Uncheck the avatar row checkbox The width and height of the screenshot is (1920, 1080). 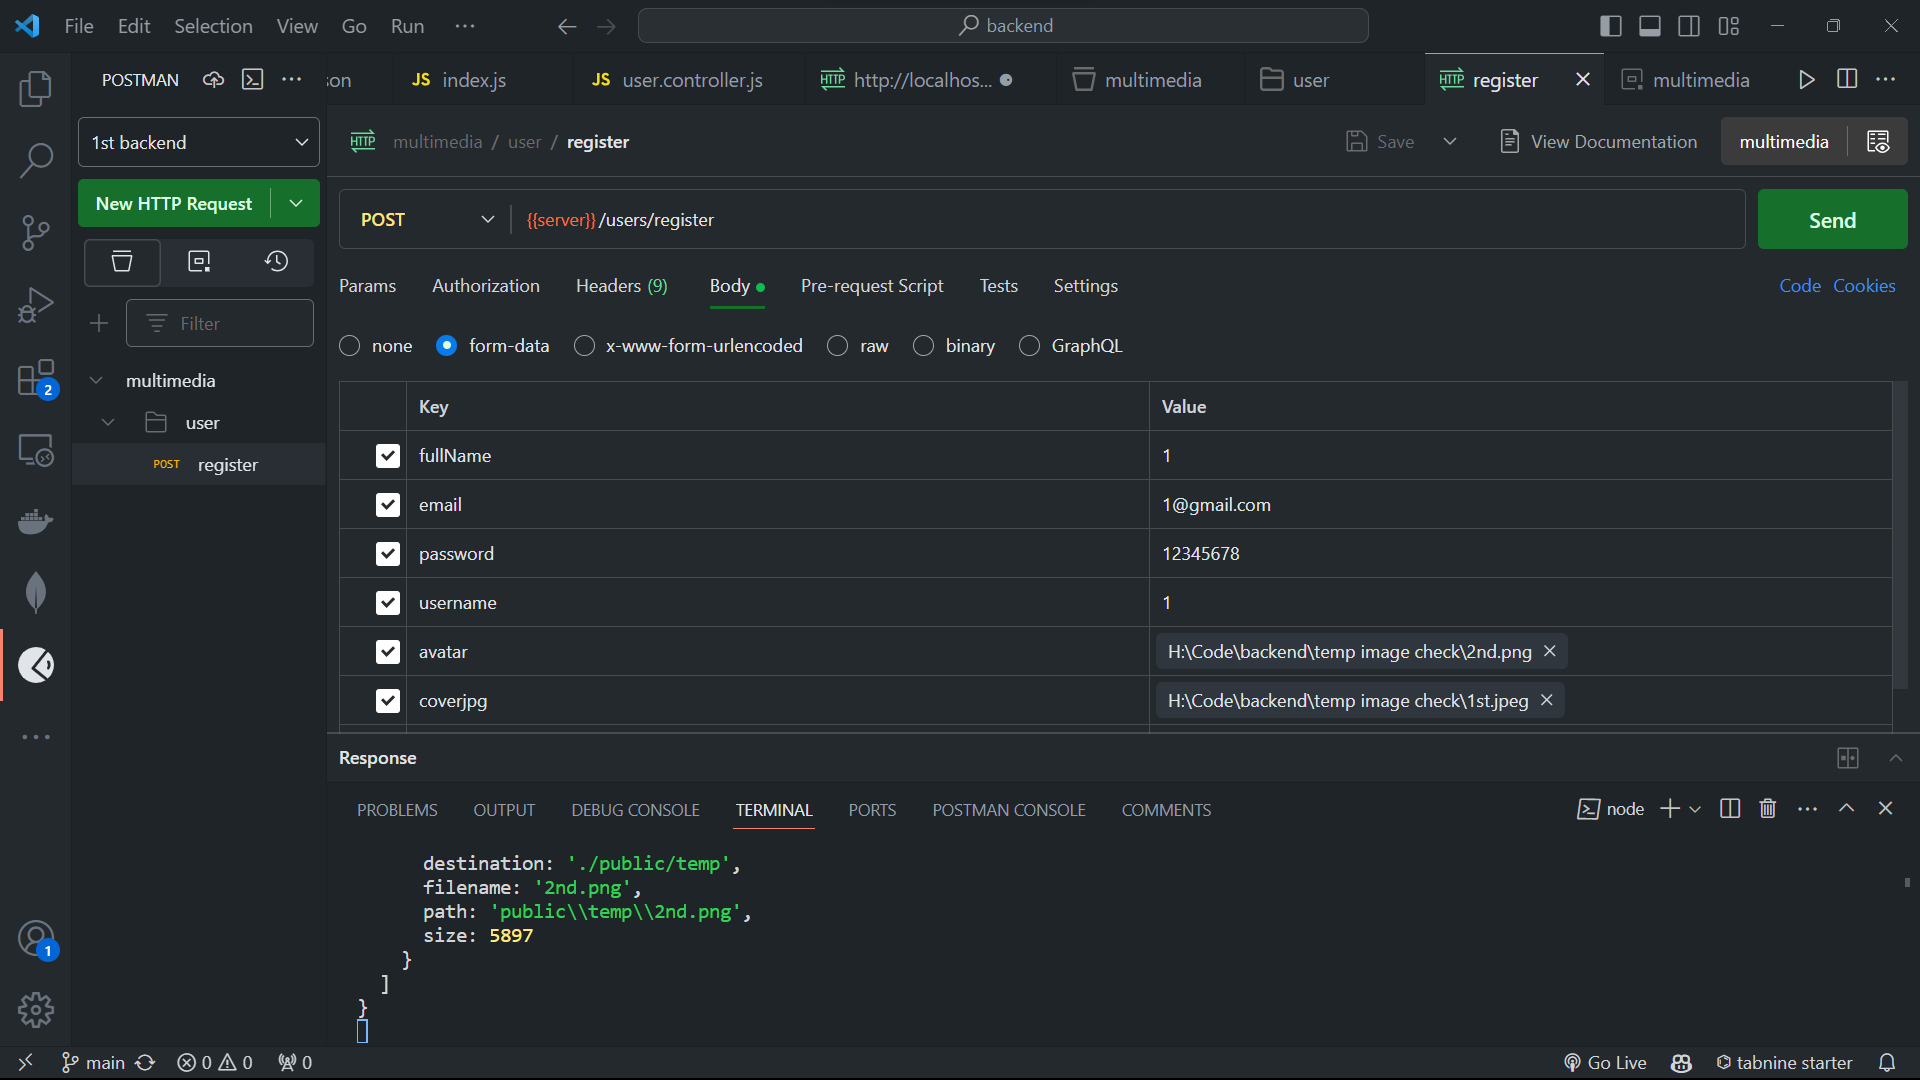click(x=388, y=652)
